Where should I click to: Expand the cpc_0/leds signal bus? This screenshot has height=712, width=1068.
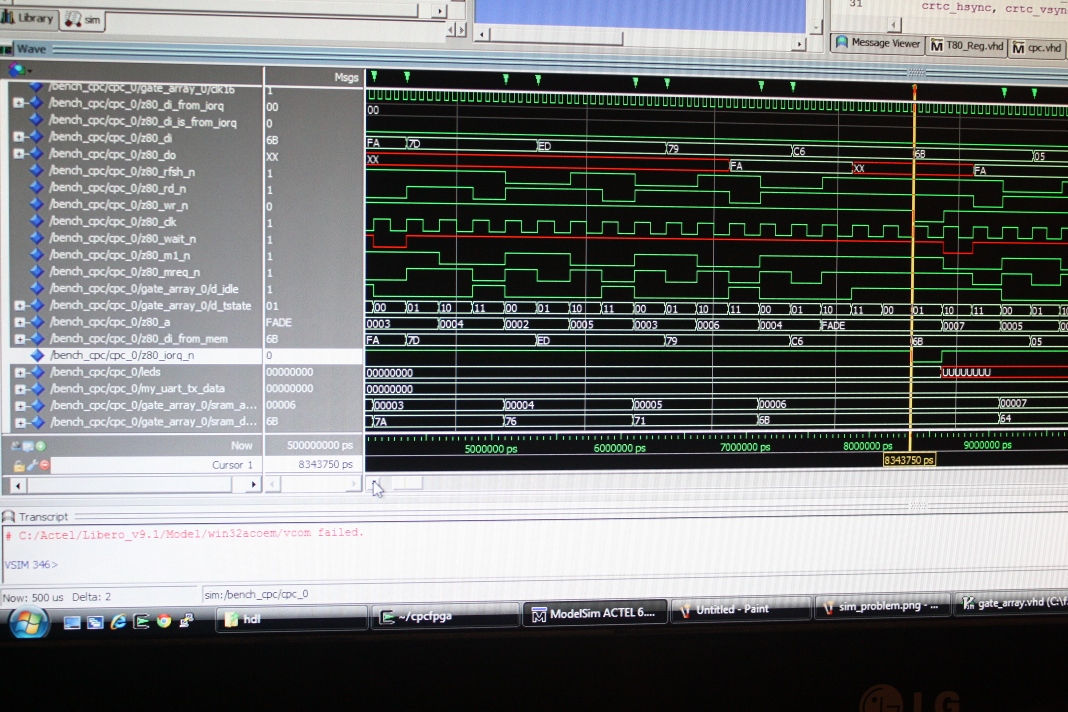click(x=20, y=372)
